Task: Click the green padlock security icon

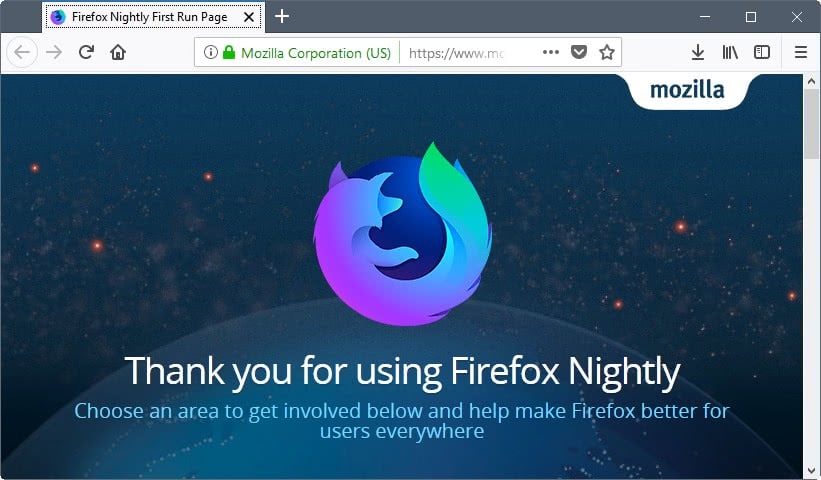Action: pyautogui.click(x=229, y=52)
